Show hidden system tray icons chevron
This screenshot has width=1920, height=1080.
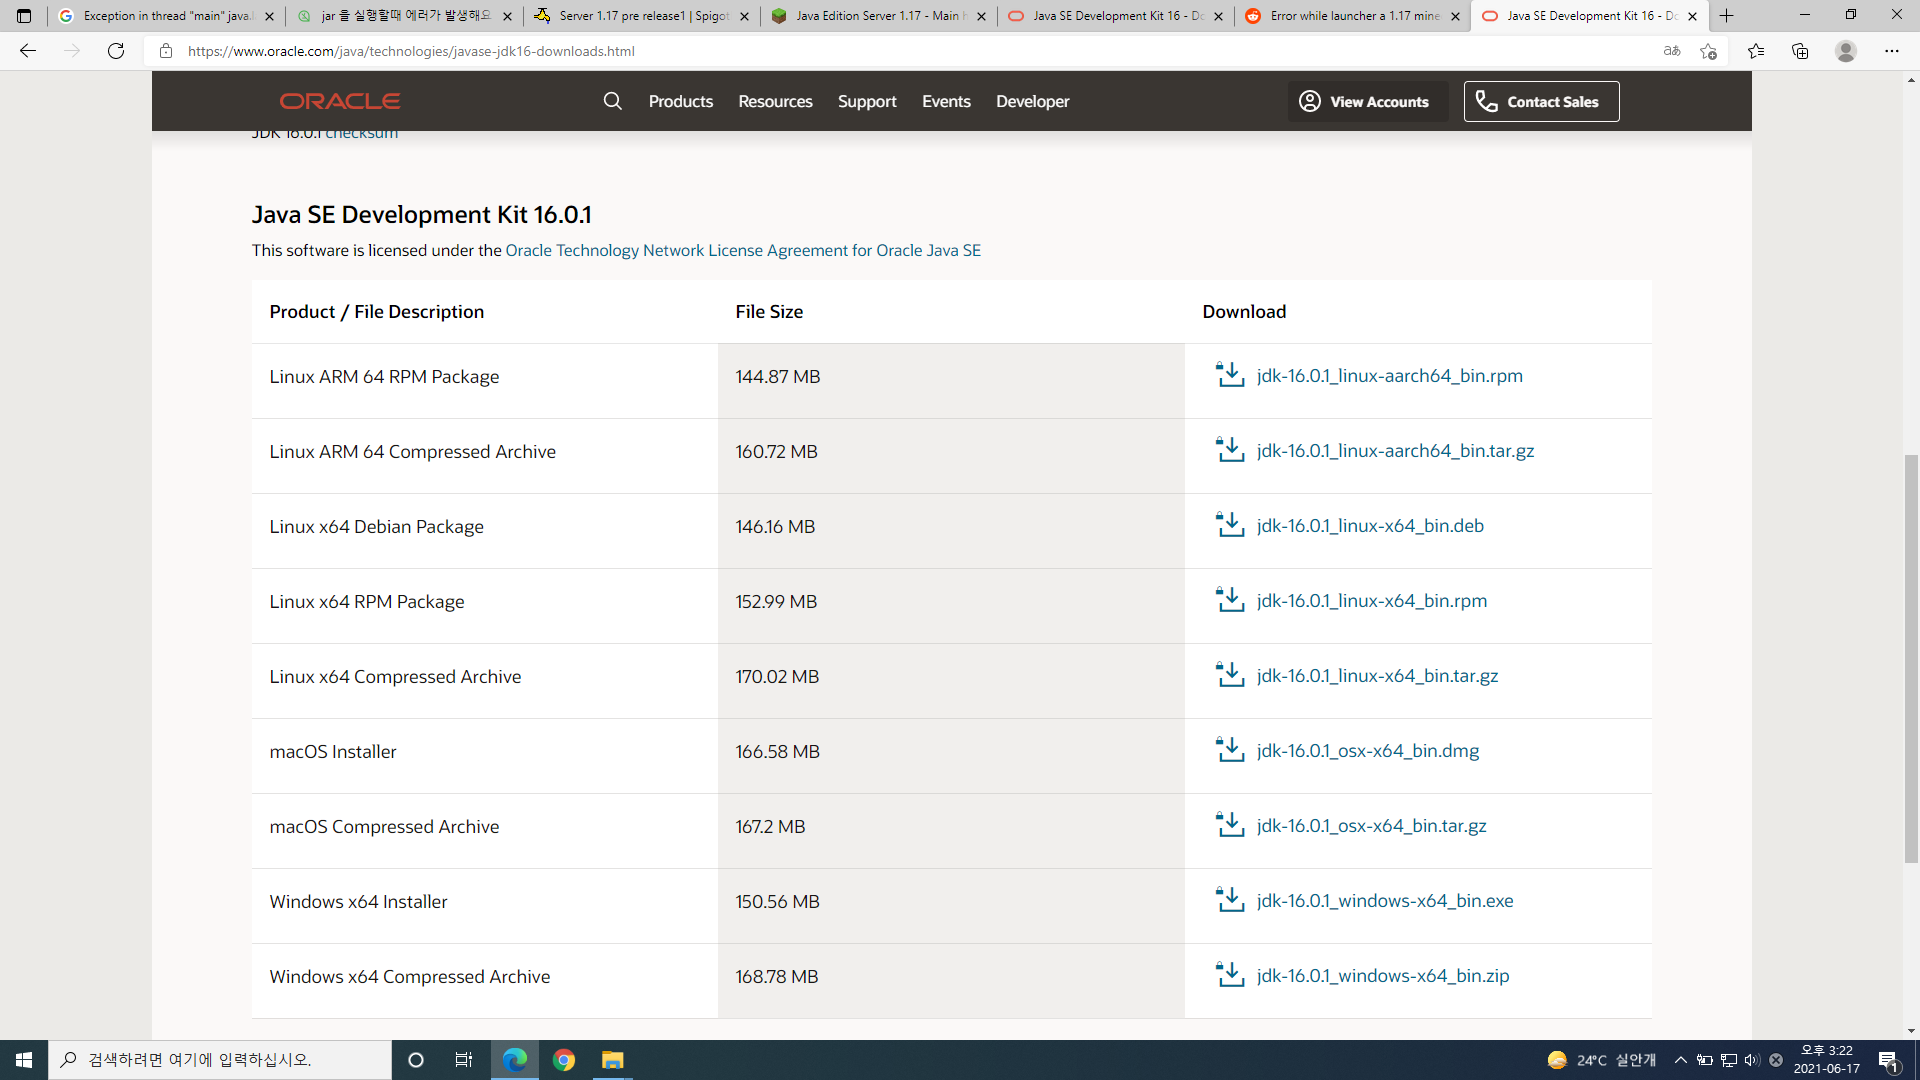pos(1680,1060)
